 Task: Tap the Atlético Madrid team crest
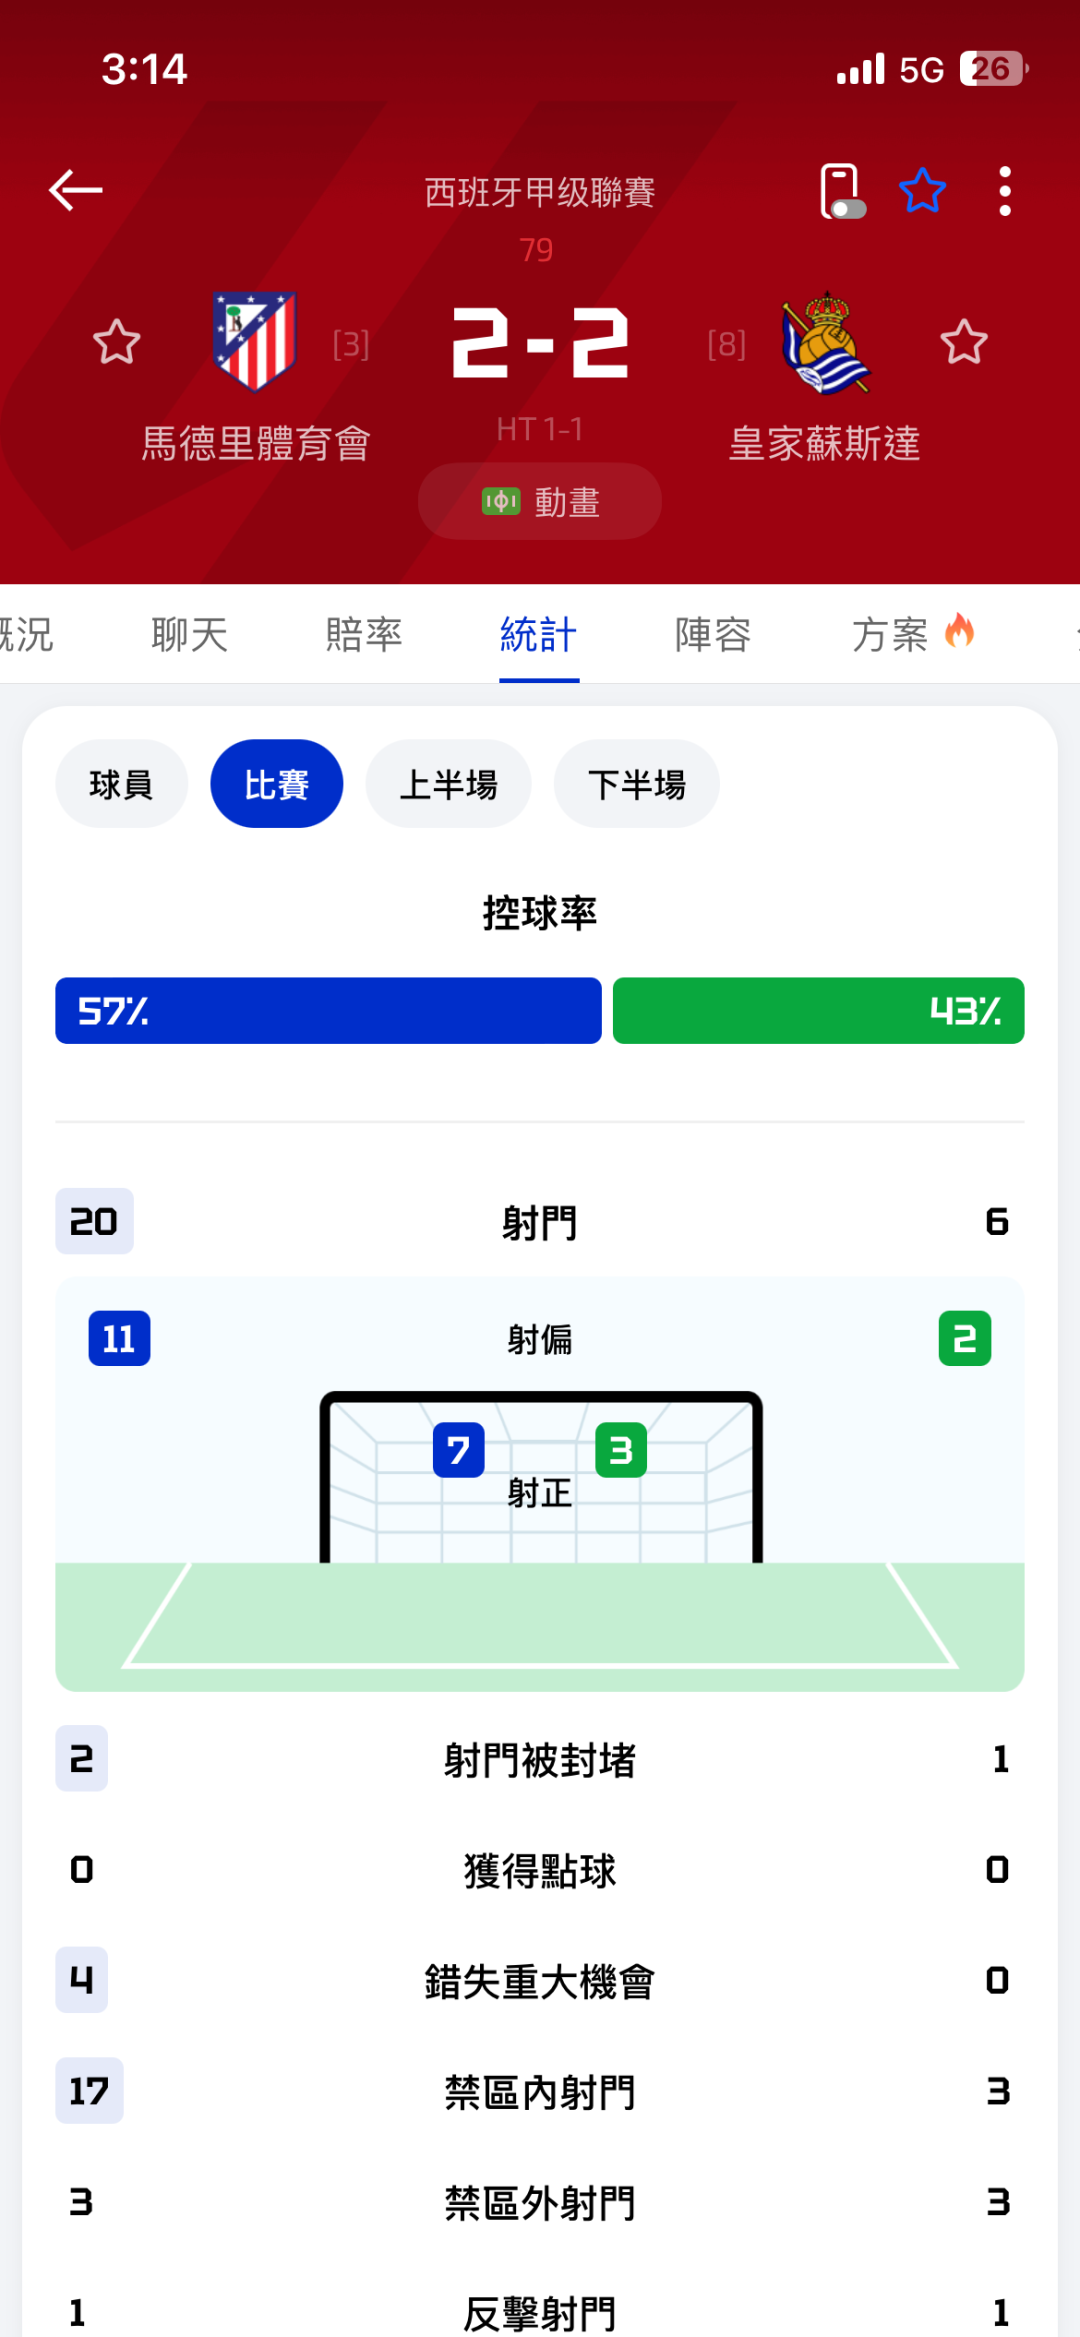(x=255, y=340)
